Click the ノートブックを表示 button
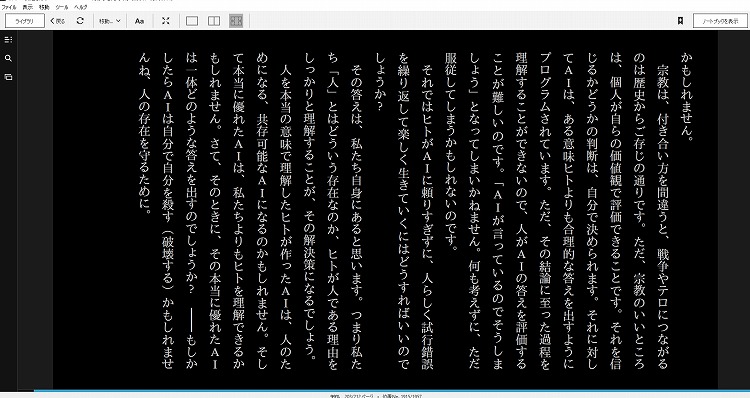 tap(720, 21)
